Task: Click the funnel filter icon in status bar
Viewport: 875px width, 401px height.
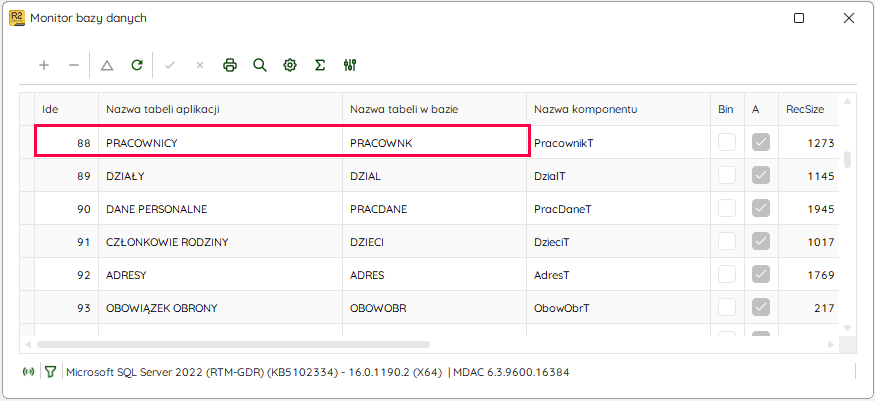Action: coord(51,371)
